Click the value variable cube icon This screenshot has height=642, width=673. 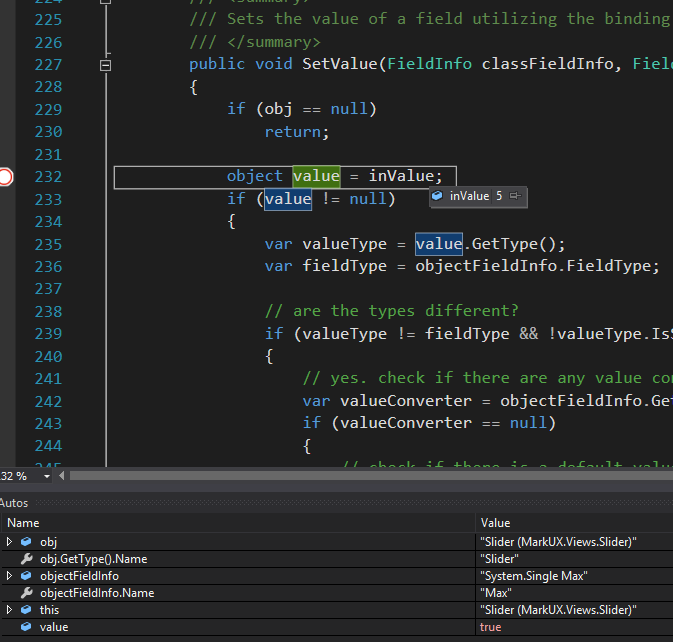(26, 627)
